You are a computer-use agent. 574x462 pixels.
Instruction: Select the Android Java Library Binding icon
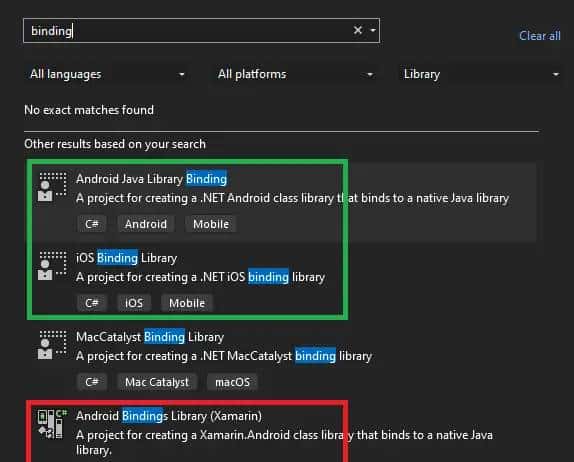coord(52,187)
